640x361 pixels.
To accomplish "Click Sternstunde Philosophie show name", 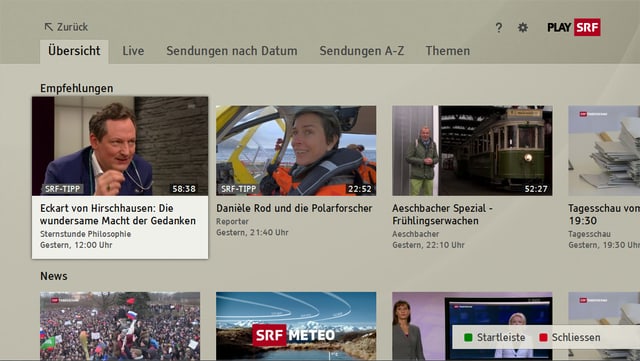I will click(86, 234).
